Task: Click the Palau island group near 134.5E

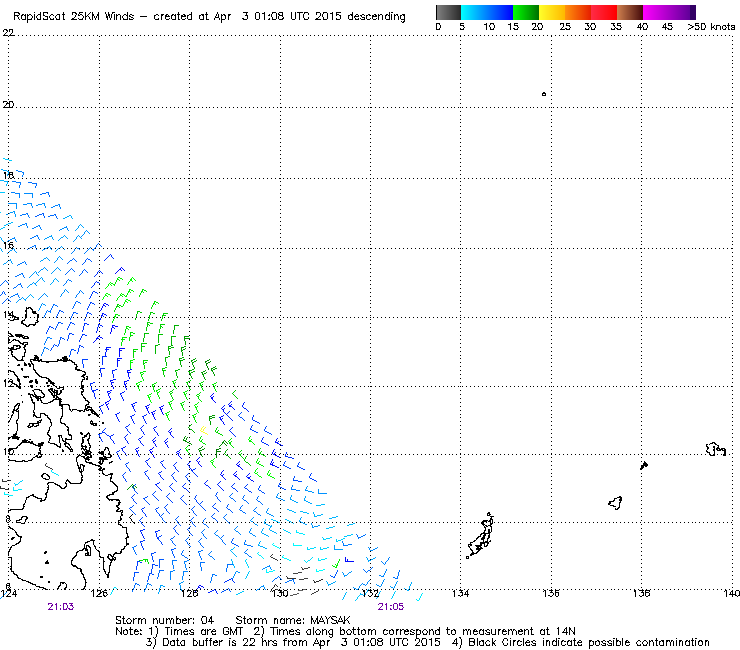Action: [480, 536]
